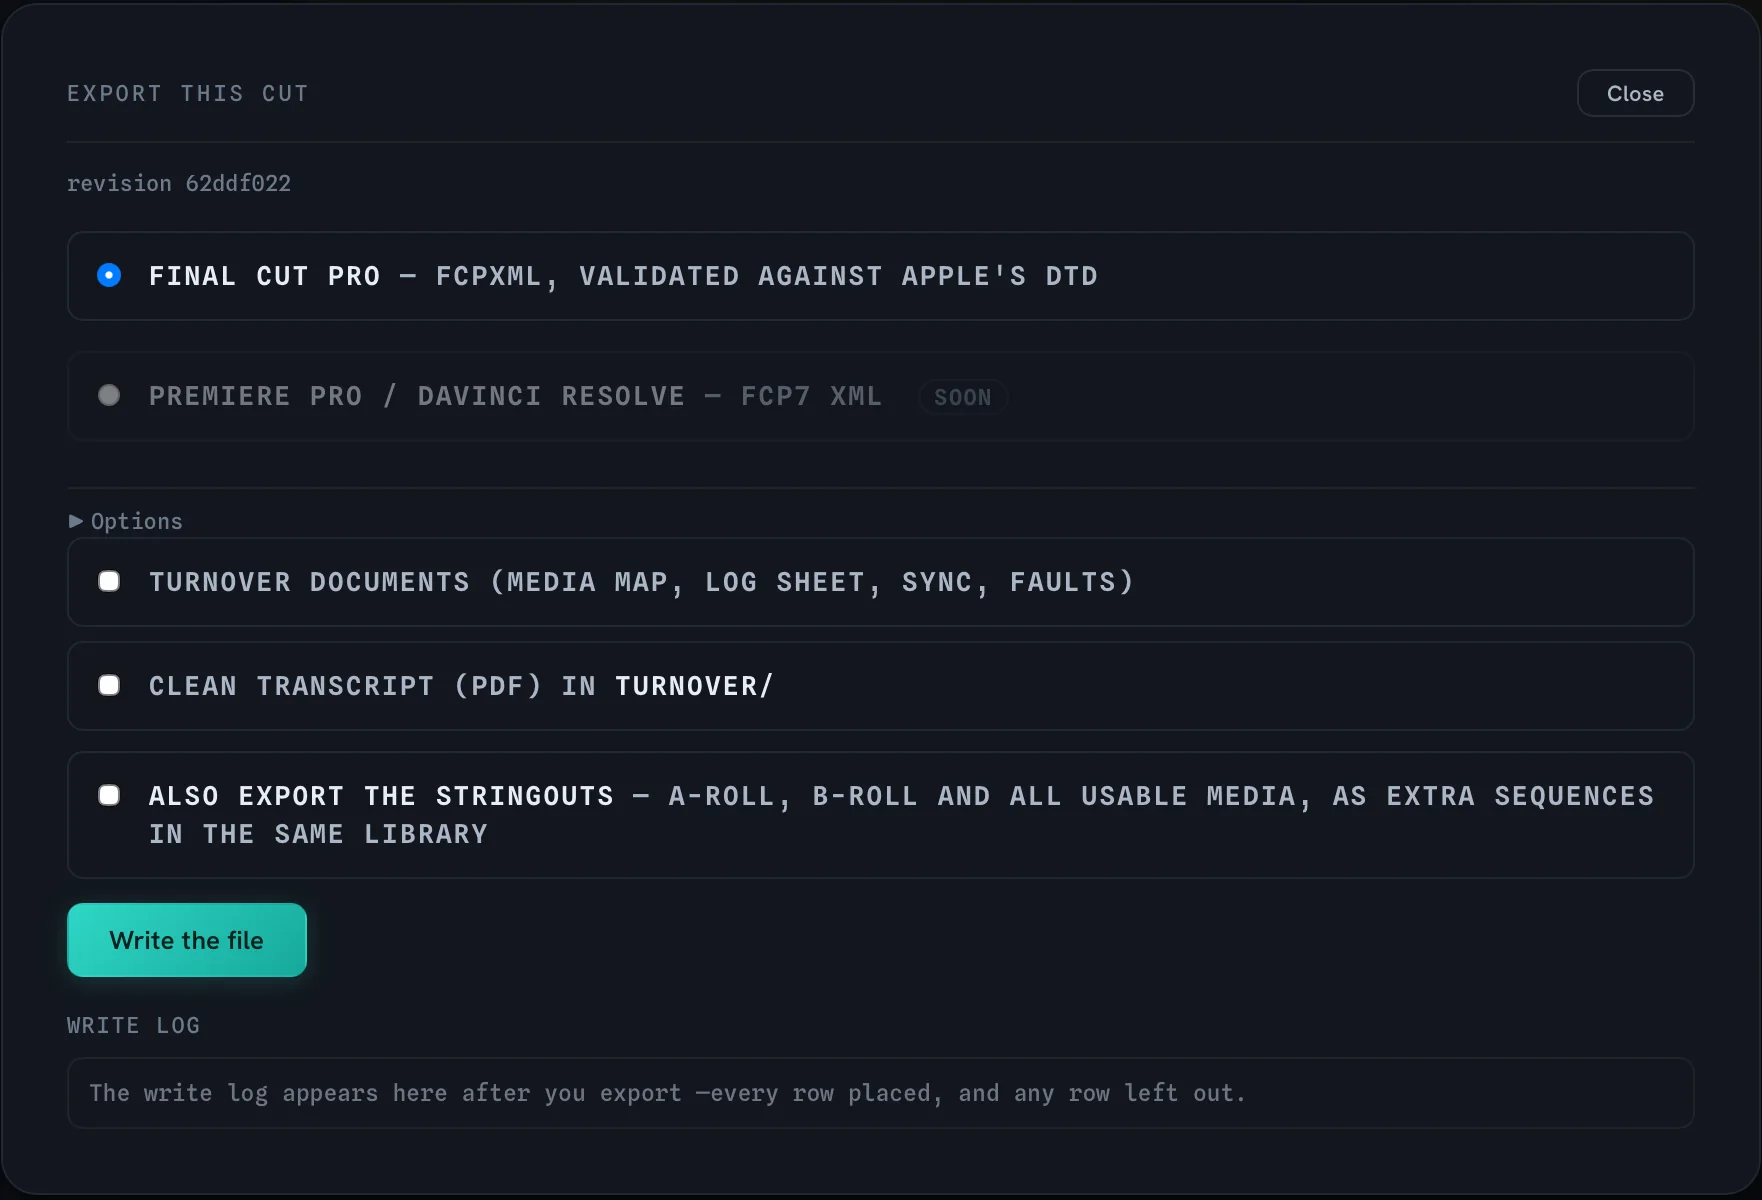This screenshot has width=1762, height=1200.
Task: Click the Write the file button
Action: click(x=187, y=940)
